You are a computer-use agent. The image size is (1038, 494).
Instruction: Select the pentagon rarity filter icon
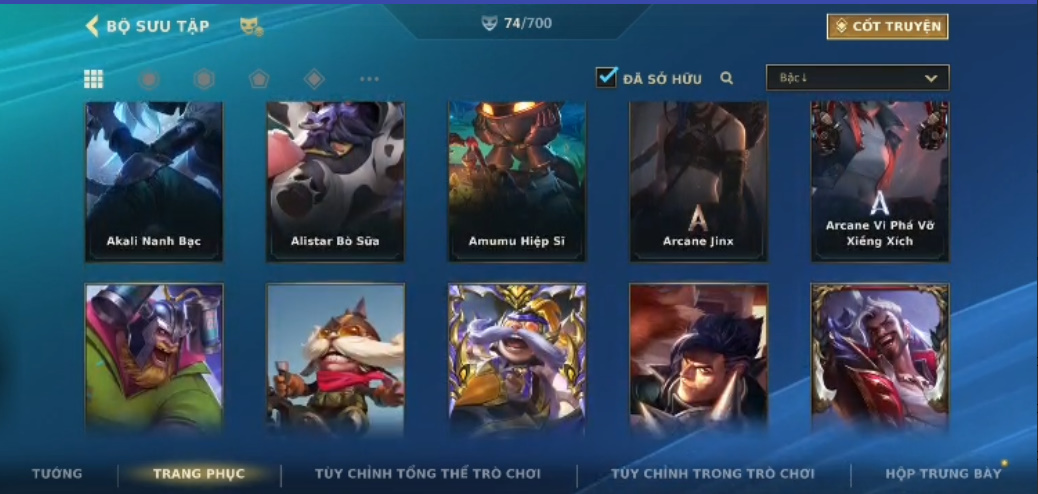(x=259, y=79)
